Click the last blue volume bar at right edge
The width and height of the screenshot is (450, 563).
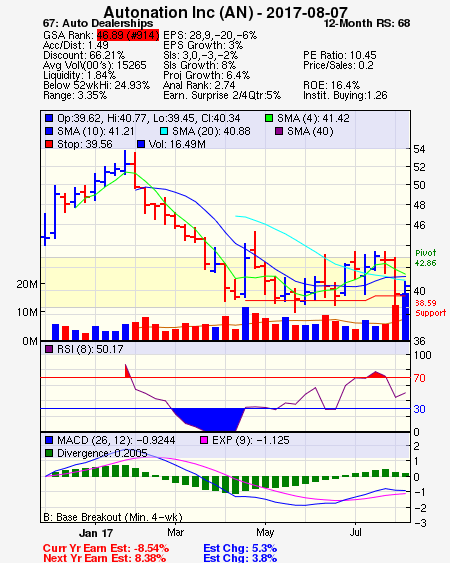[x=405, y=317]
